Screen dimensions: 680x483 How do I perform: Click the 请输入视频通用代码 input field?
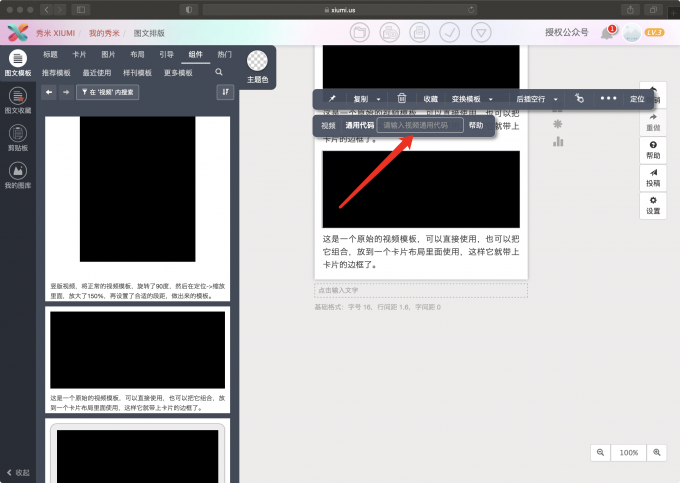click(x=420, y=126)
